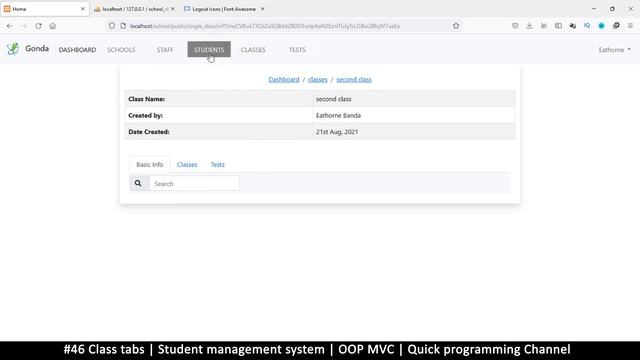Viewport: 640px width, 360px height.
Task: Click the blue round extension icon
Action: pyautogui.click(x=602, y=26)
